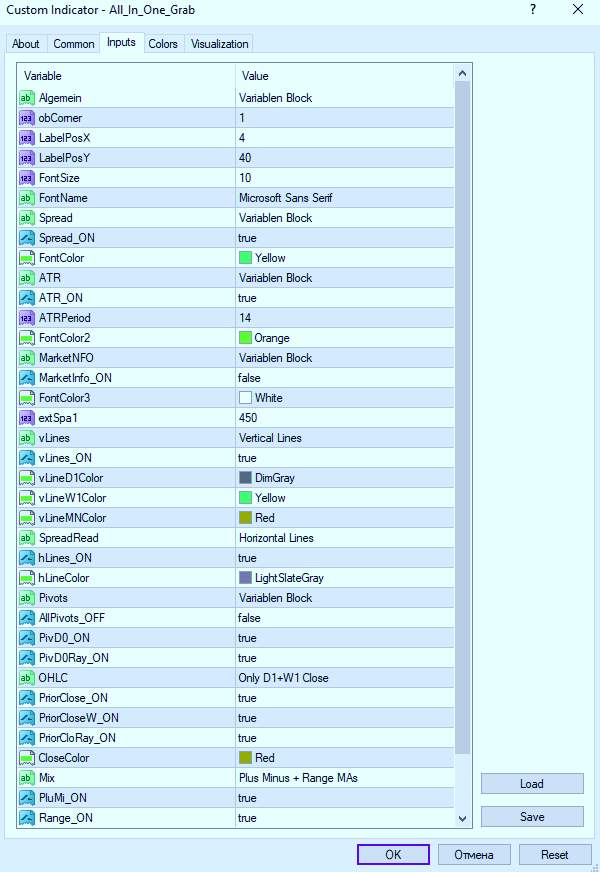Click the string type icon beside Algemein

(27, 98)
